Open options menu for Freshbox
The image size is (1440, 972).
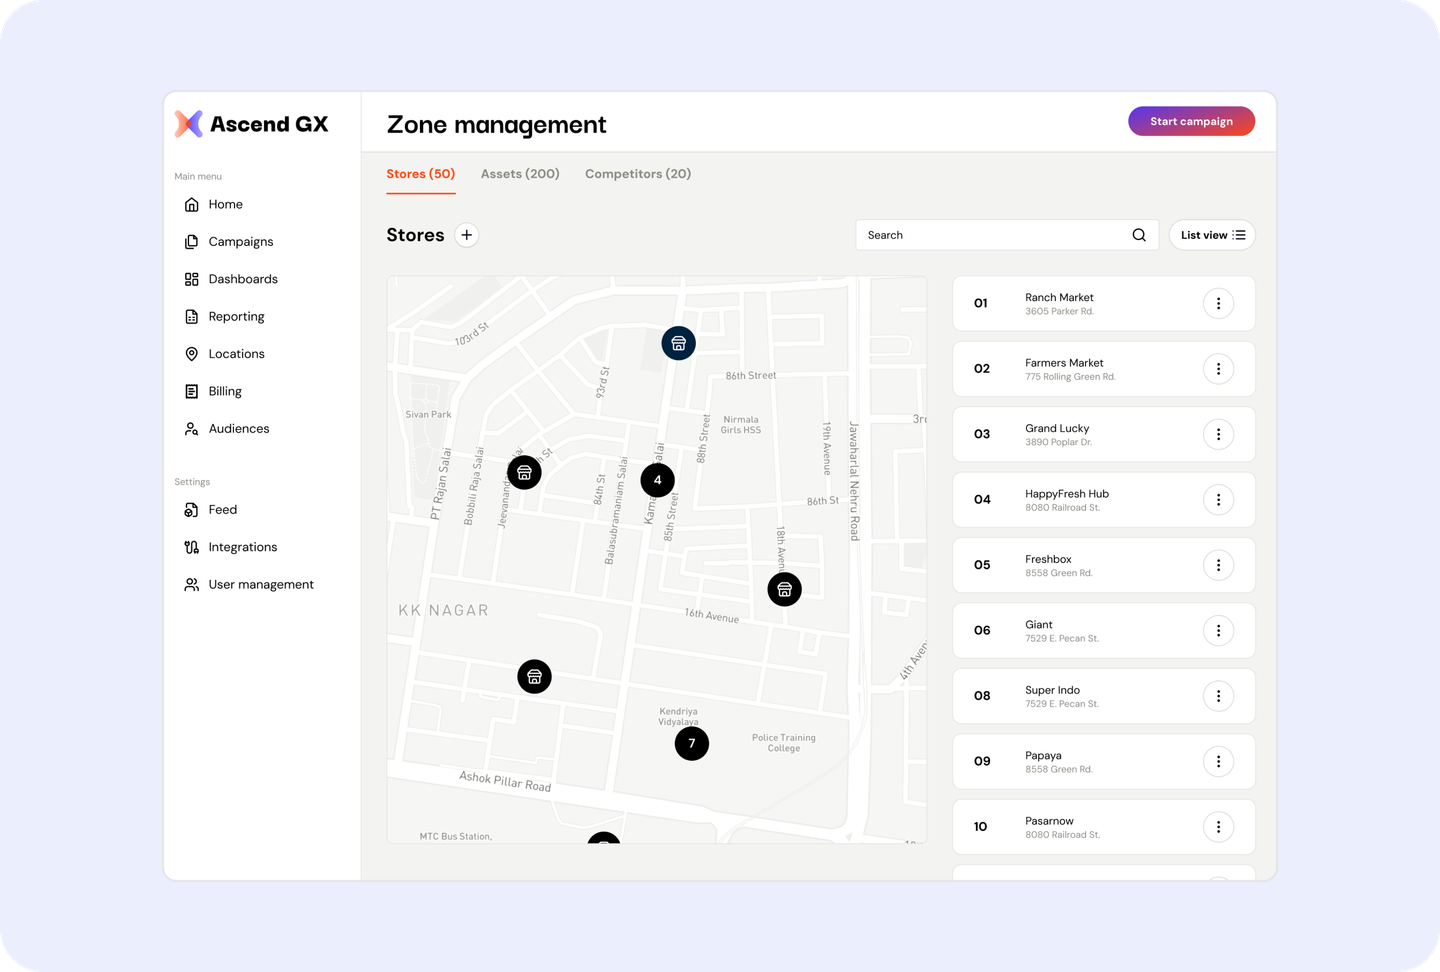(1218, 565)
